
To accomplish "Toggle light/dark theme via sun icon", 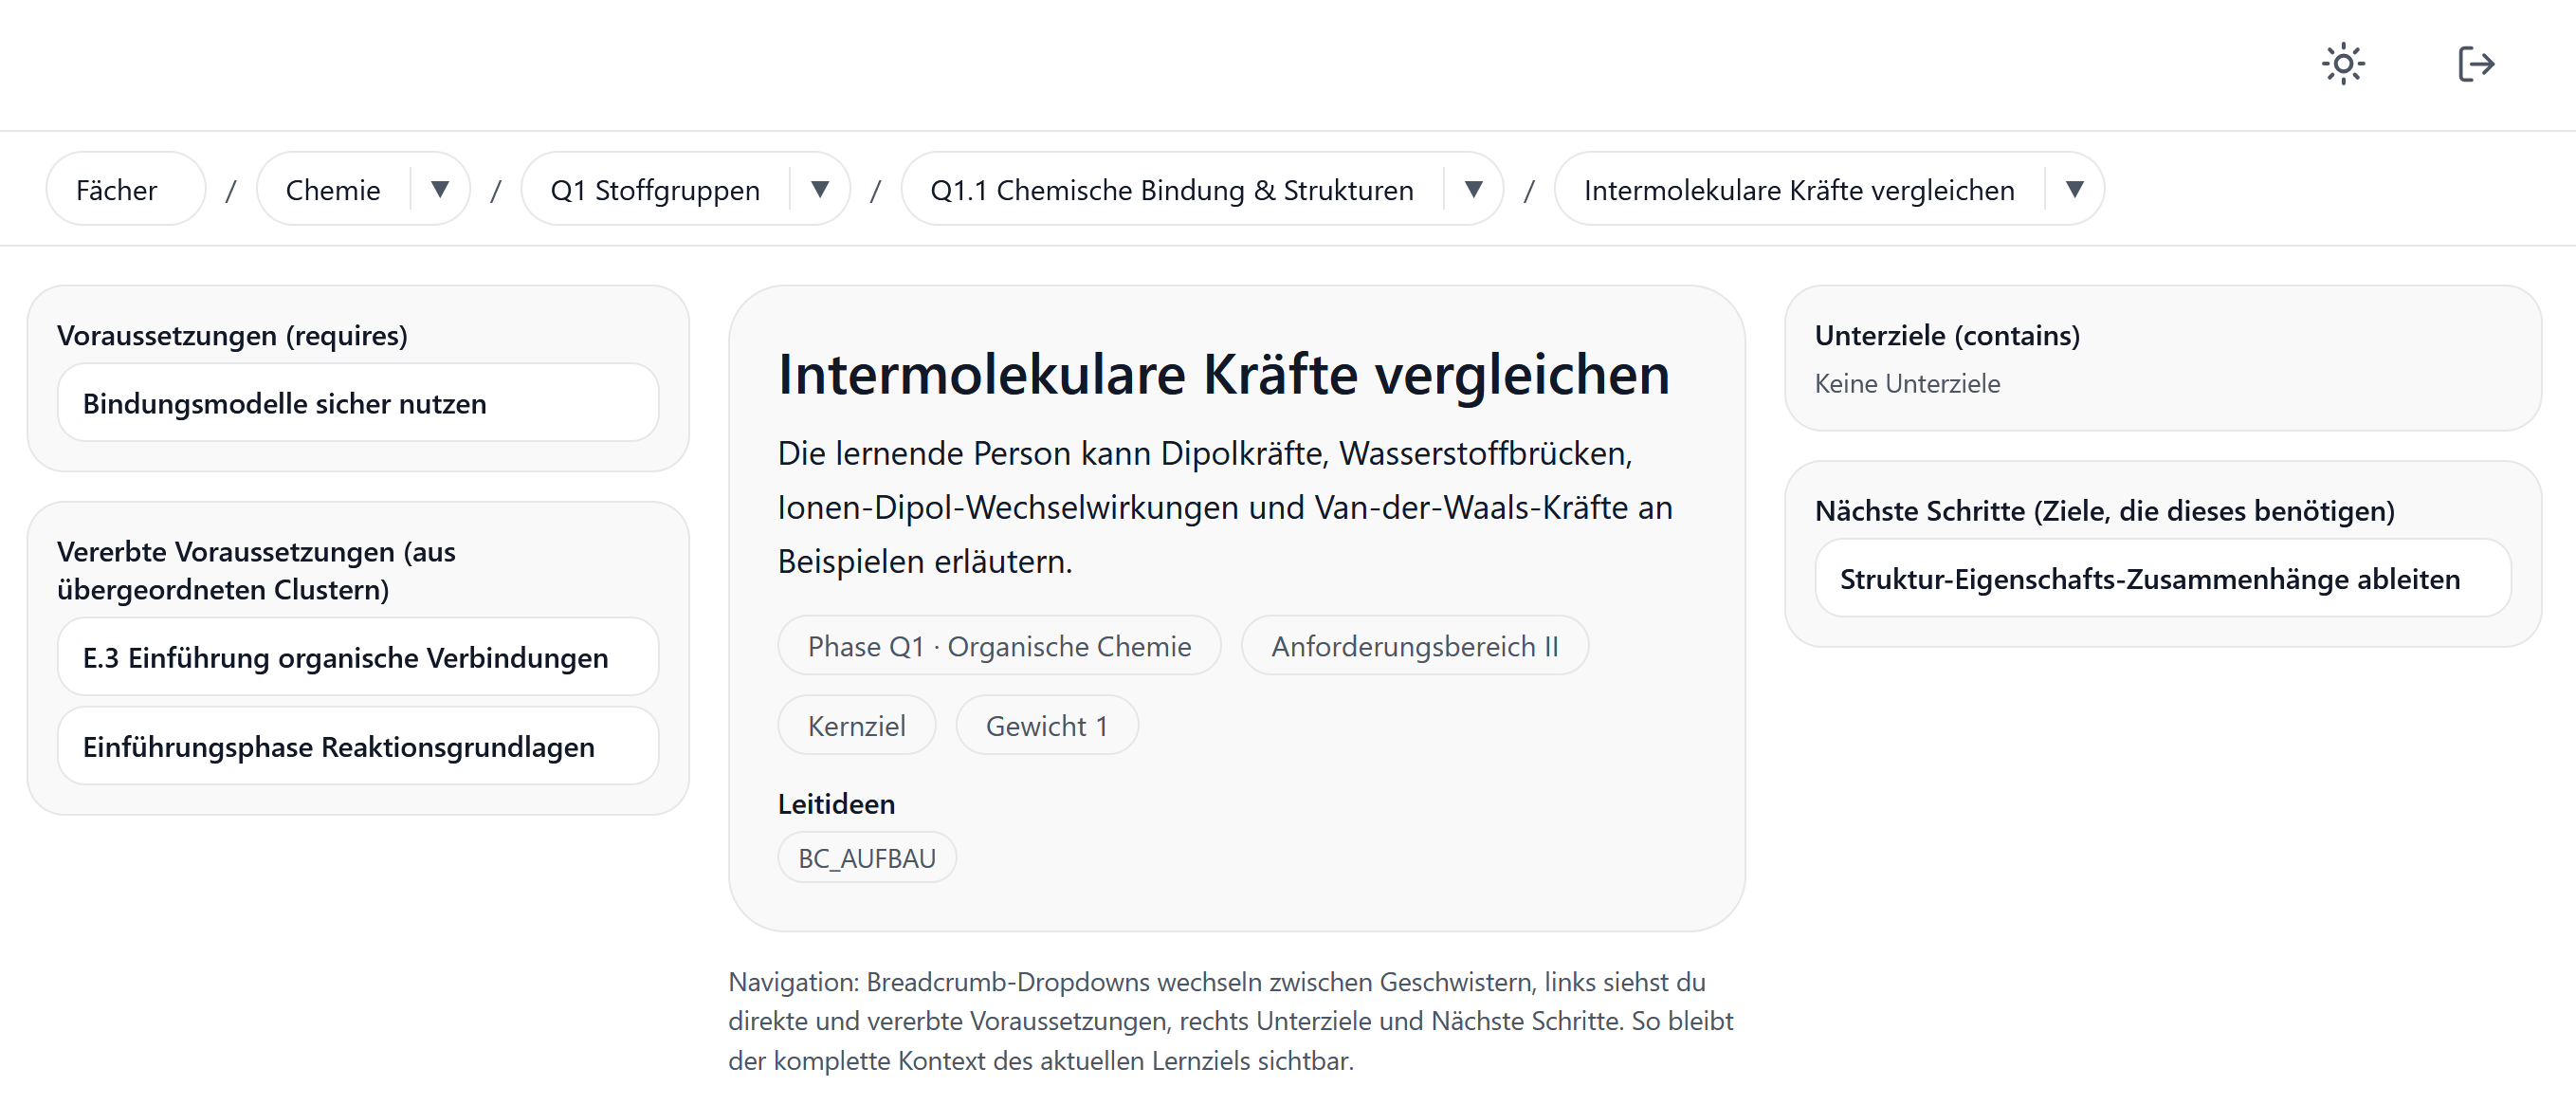I will [2343, 63].
